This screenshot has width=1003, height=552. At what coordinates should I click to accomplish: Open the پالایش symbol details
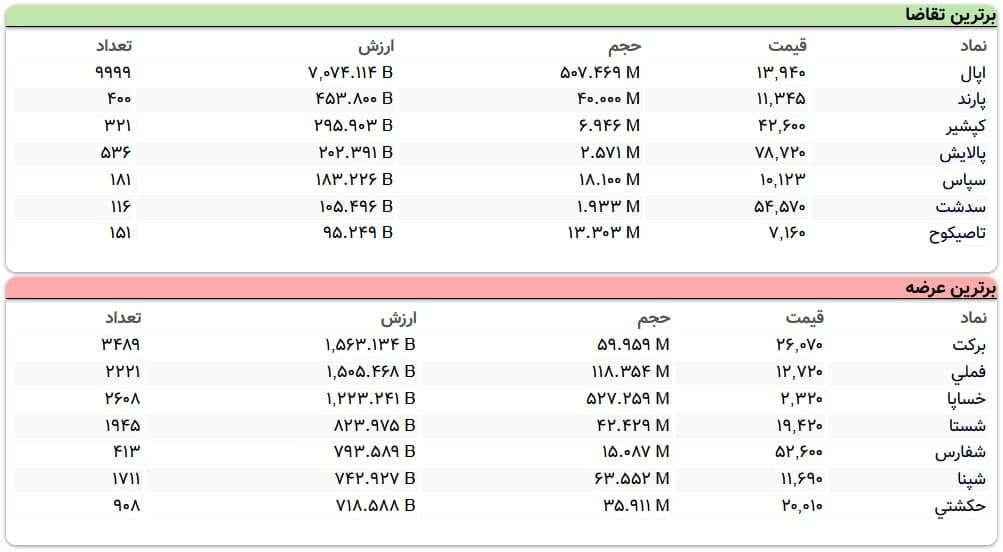[963, 154]
